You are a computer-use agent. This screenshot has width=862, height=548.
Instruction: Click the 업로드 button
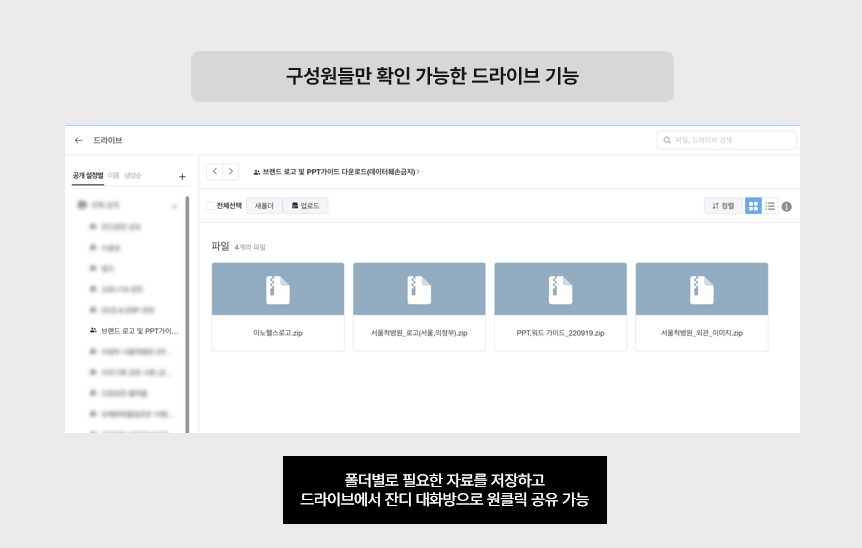click(305, 206)
